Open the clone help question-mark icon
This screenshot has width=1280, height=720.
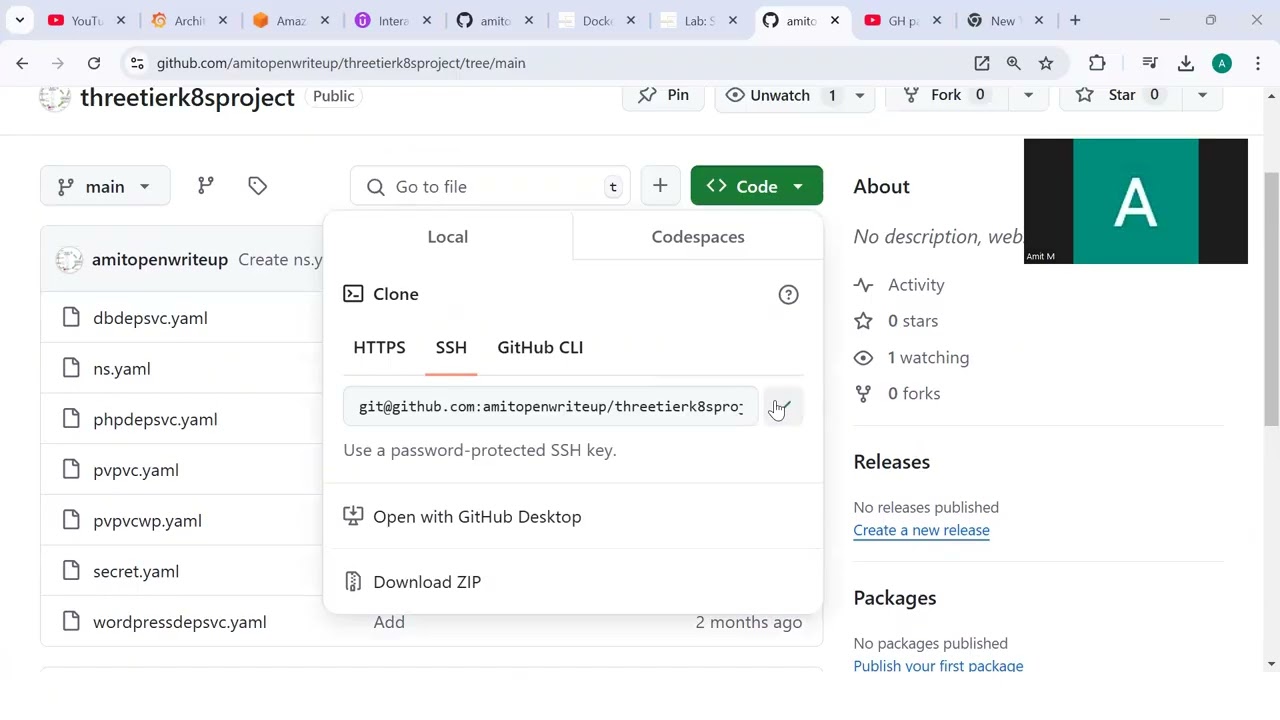(x=788, y=294)
